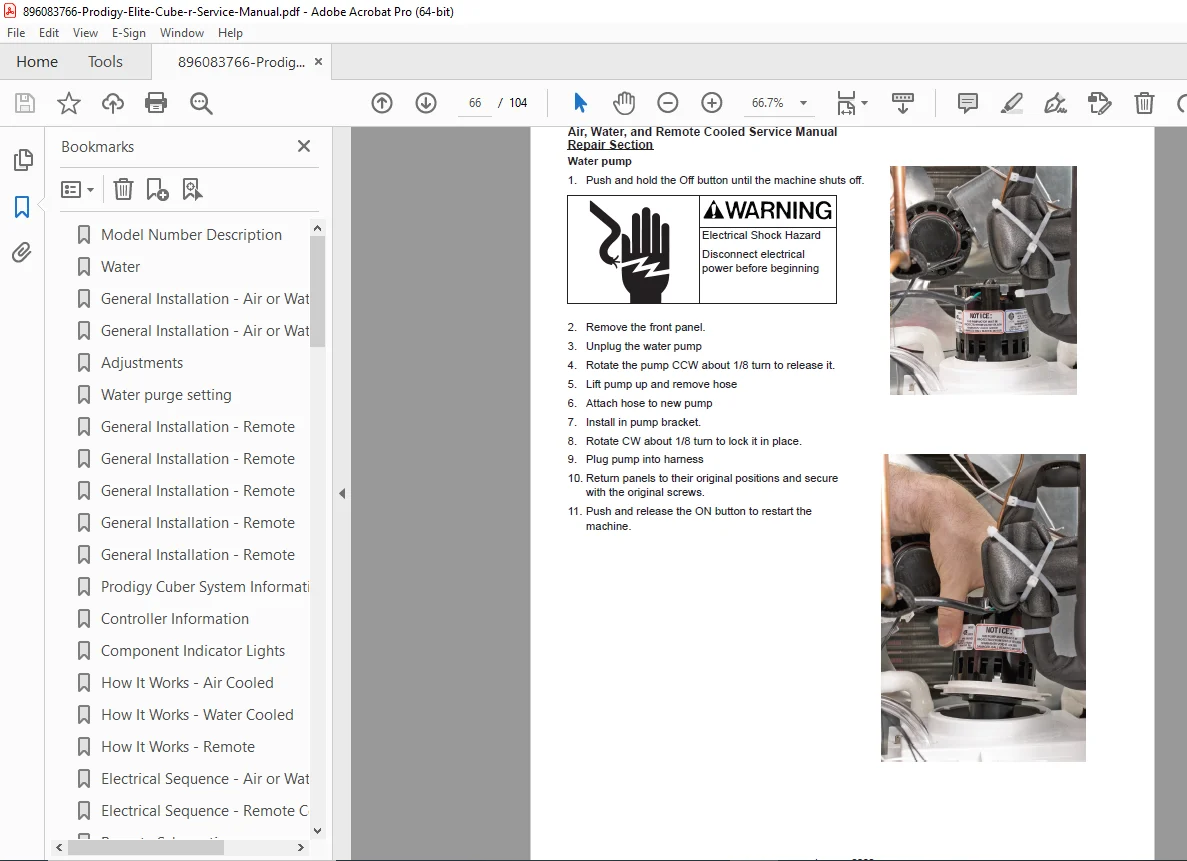Open the Water bookmark

point(120,267)
